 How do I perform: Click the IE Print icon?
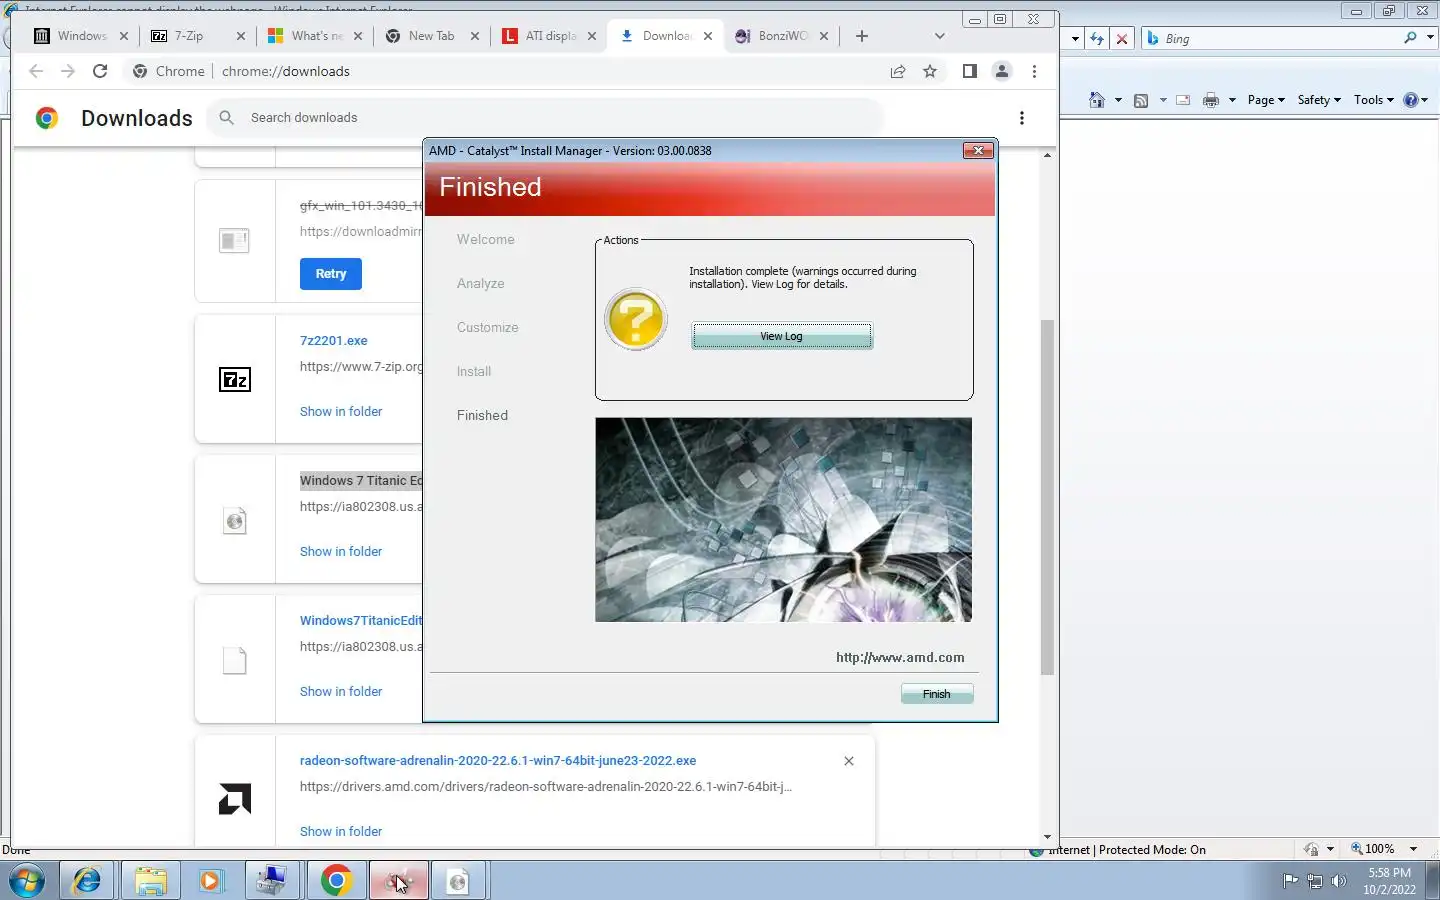(x=1211, y=100)
